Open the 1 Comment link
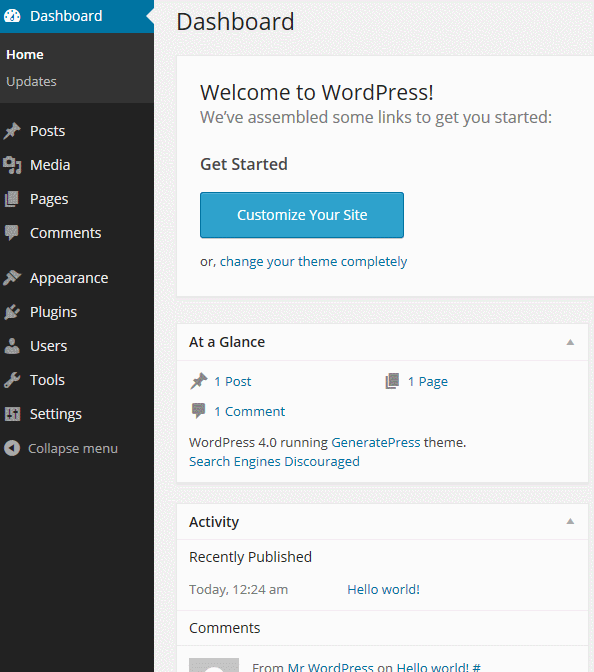 click(x=249, y=411)
